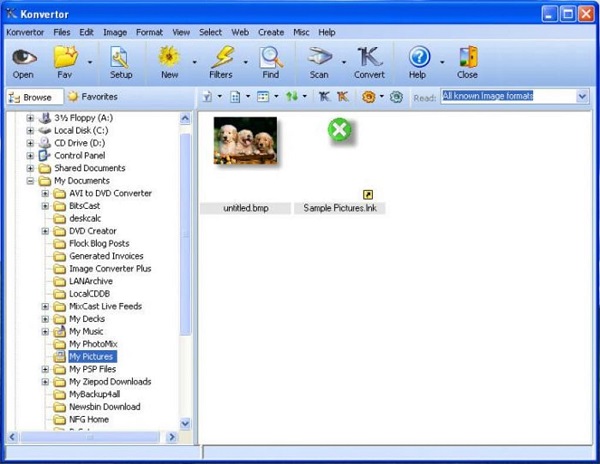
Task: Collapse the My Documents tree node
Action: [x=30, y=181]
